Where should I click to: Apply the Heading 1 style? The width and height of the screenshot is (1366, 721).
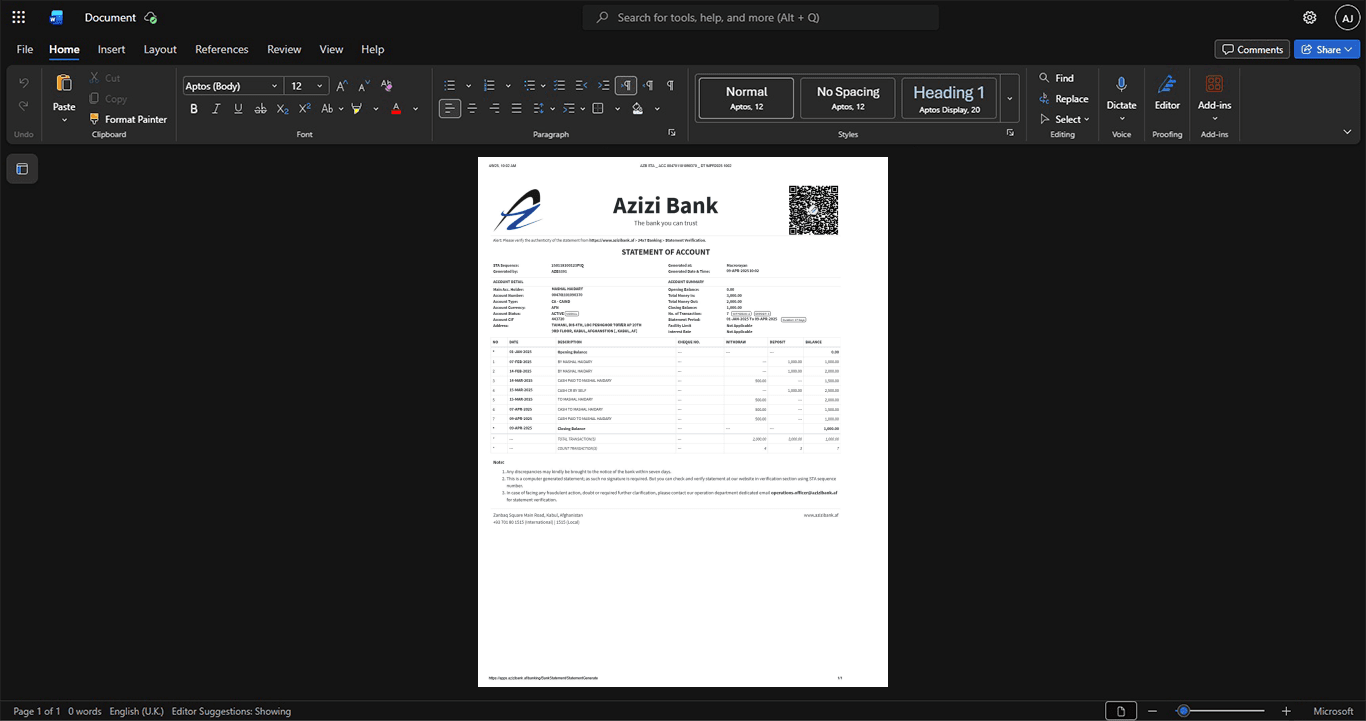pyautogui.click(x=948, y=98)
